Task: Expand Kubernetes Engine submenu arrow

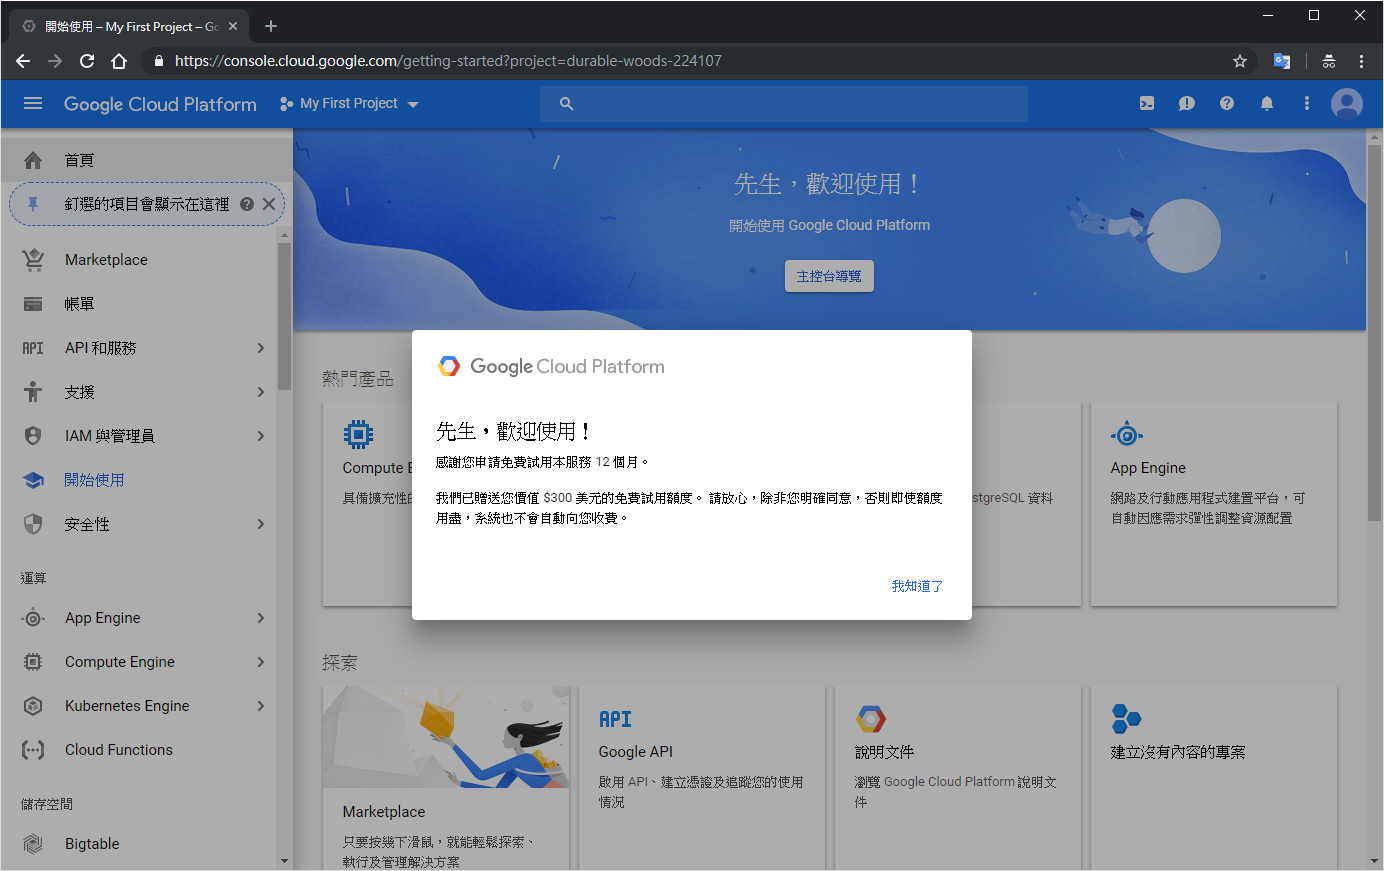Action: click(260, 706)
